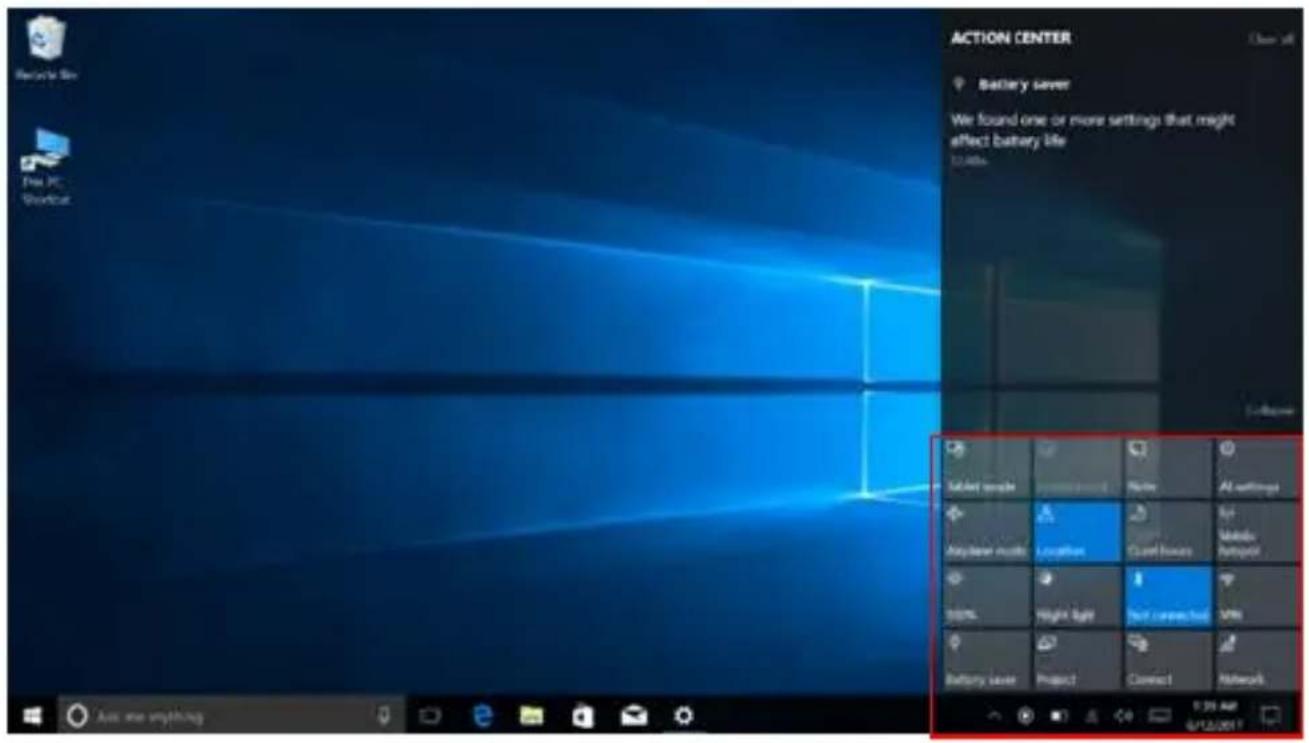1309x743 pixels.
Task: Enable Battery saver tile
Action: click(x=986, y=660)
